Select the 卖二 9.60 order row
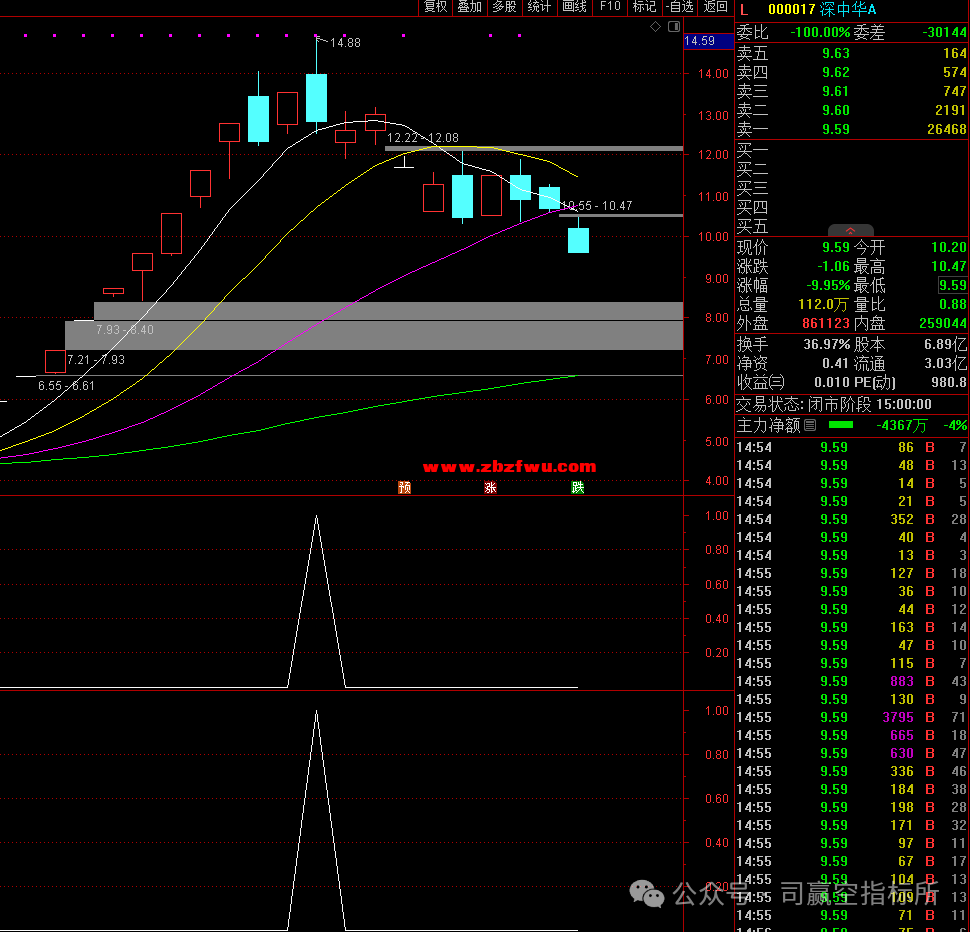This screenshot has height=932, width=970. (x=852, y=110)
